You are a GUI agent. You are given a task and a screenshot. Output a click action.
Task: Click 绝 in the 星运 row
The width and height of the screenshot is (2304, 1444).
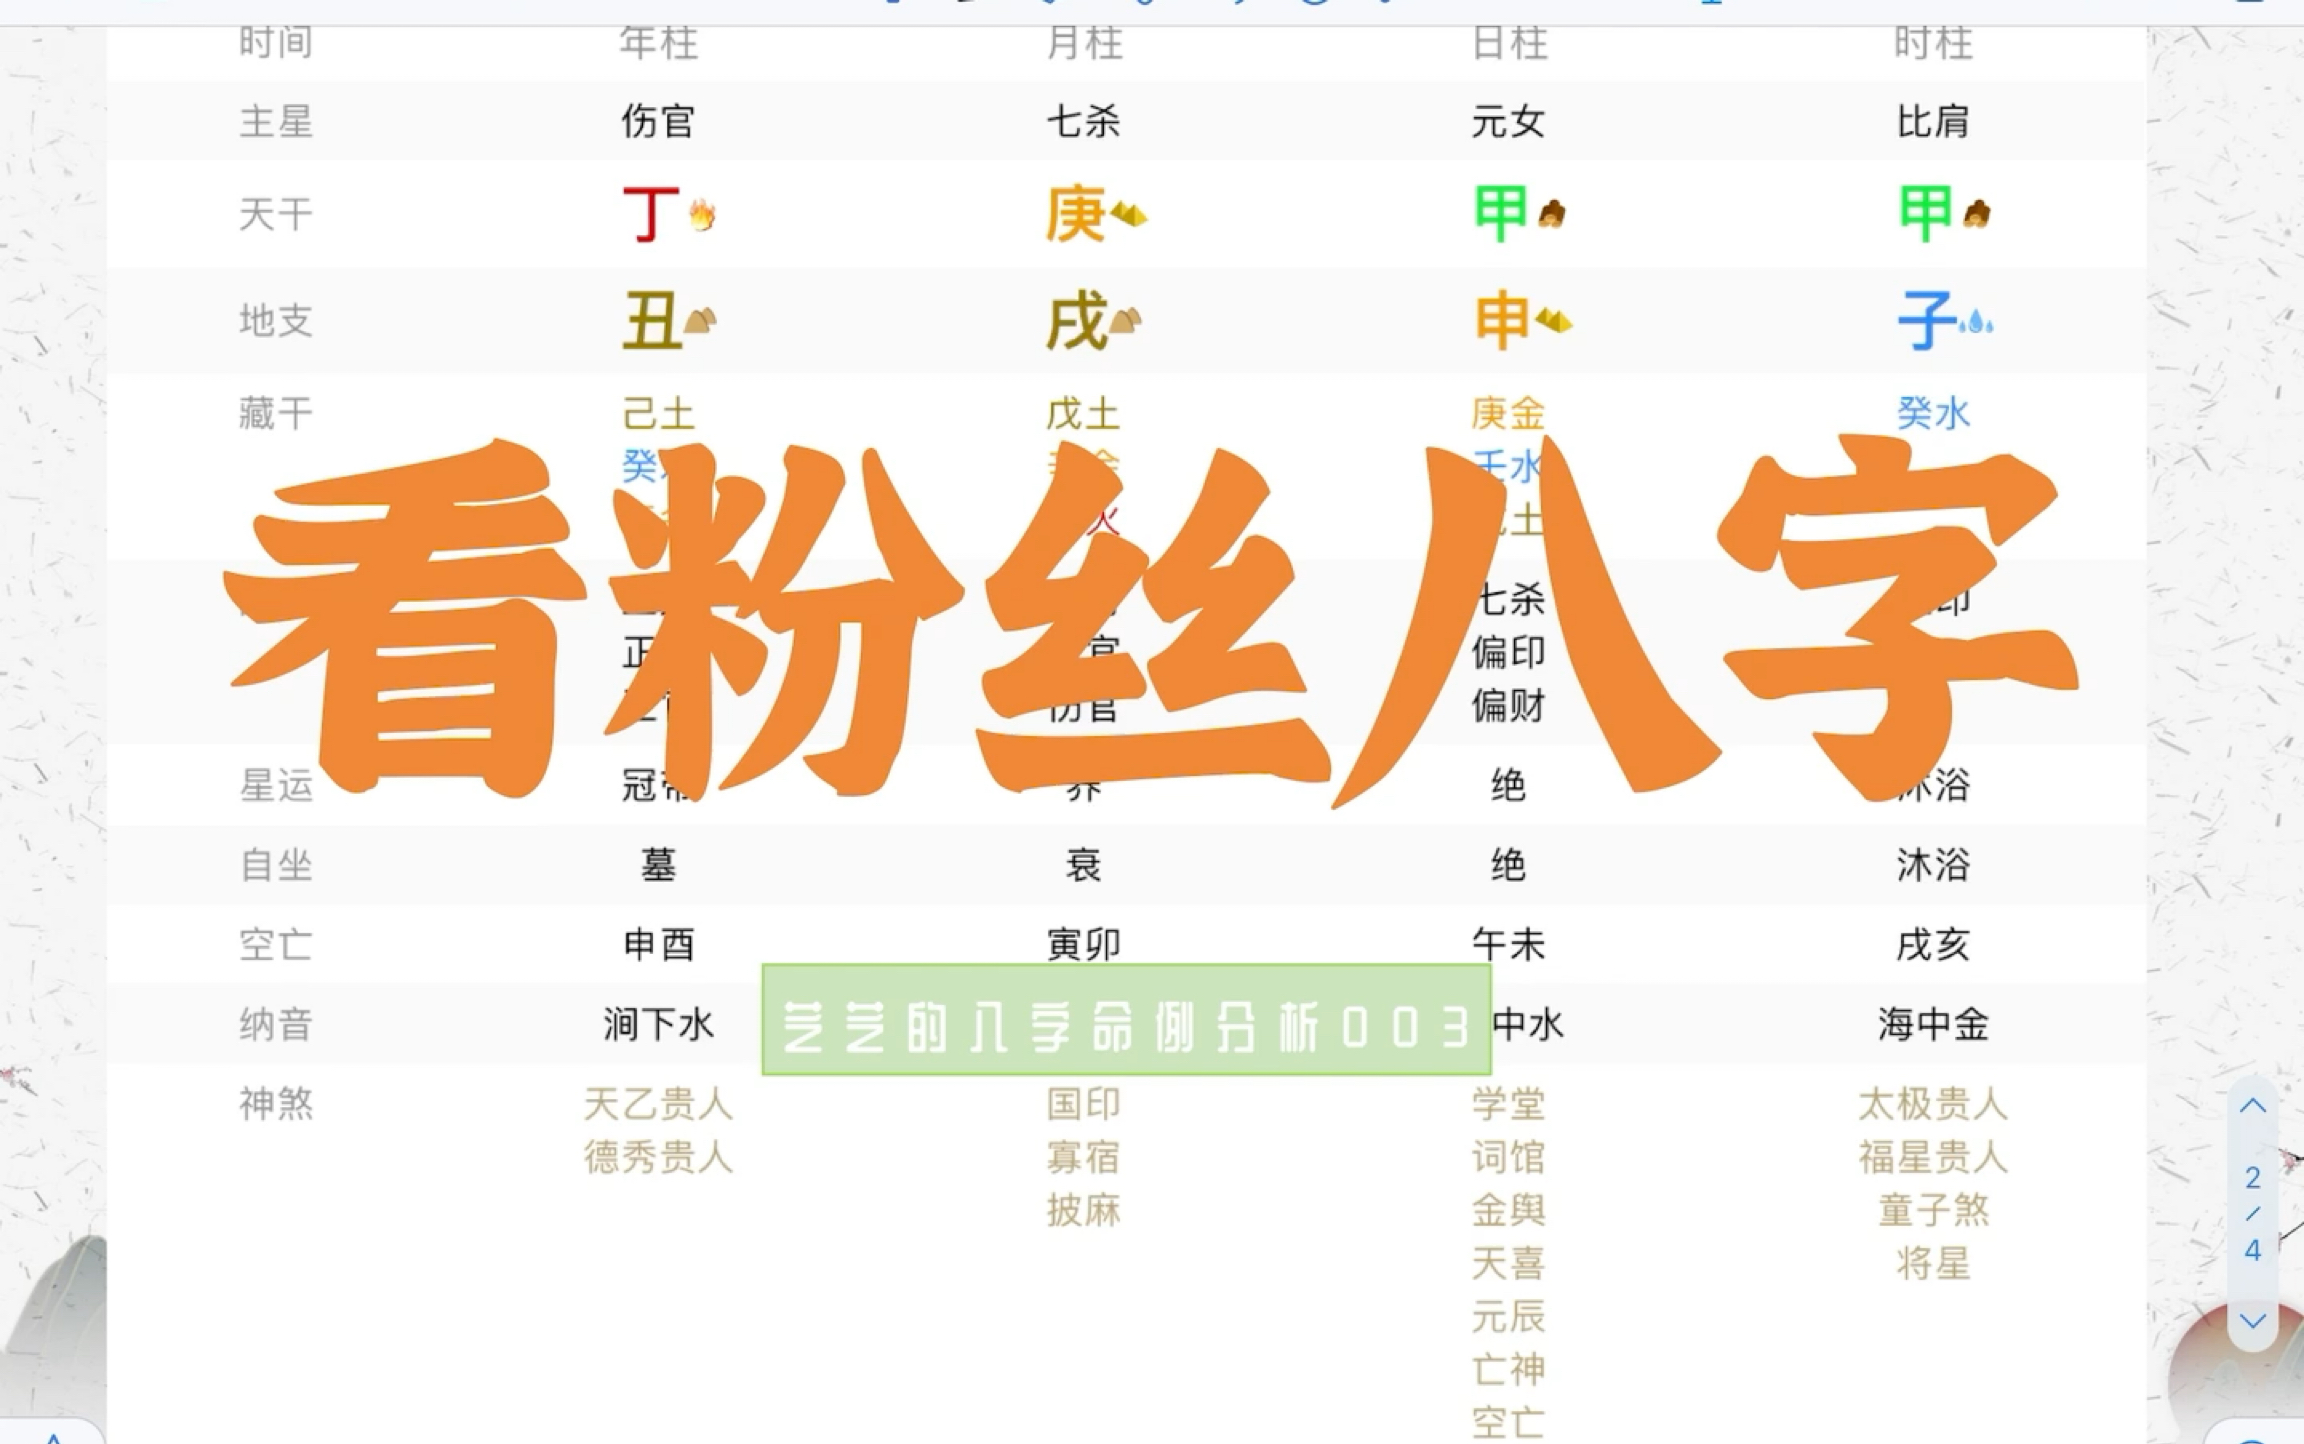(x=1508, y=785)
